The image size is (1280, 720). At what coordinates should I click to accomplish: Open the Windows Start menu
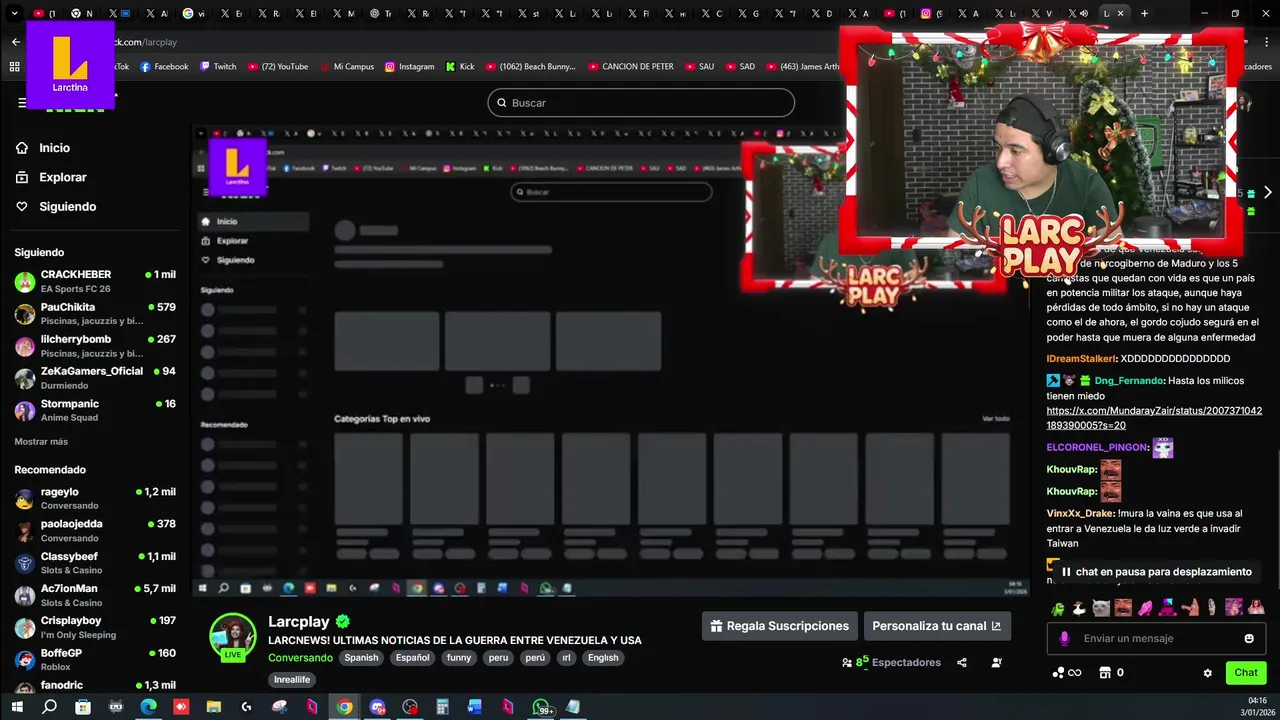16,707
